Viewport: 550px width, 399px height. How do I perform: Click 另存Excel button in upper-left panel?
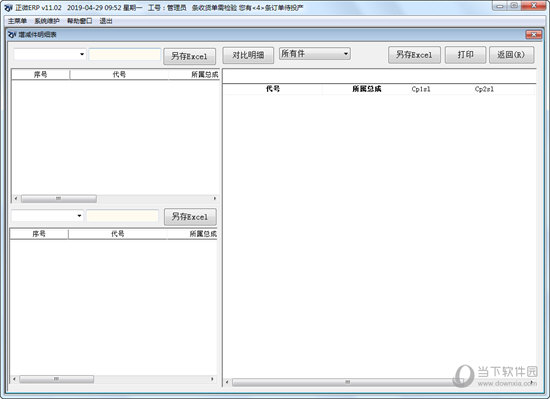[x=189, y=56]
